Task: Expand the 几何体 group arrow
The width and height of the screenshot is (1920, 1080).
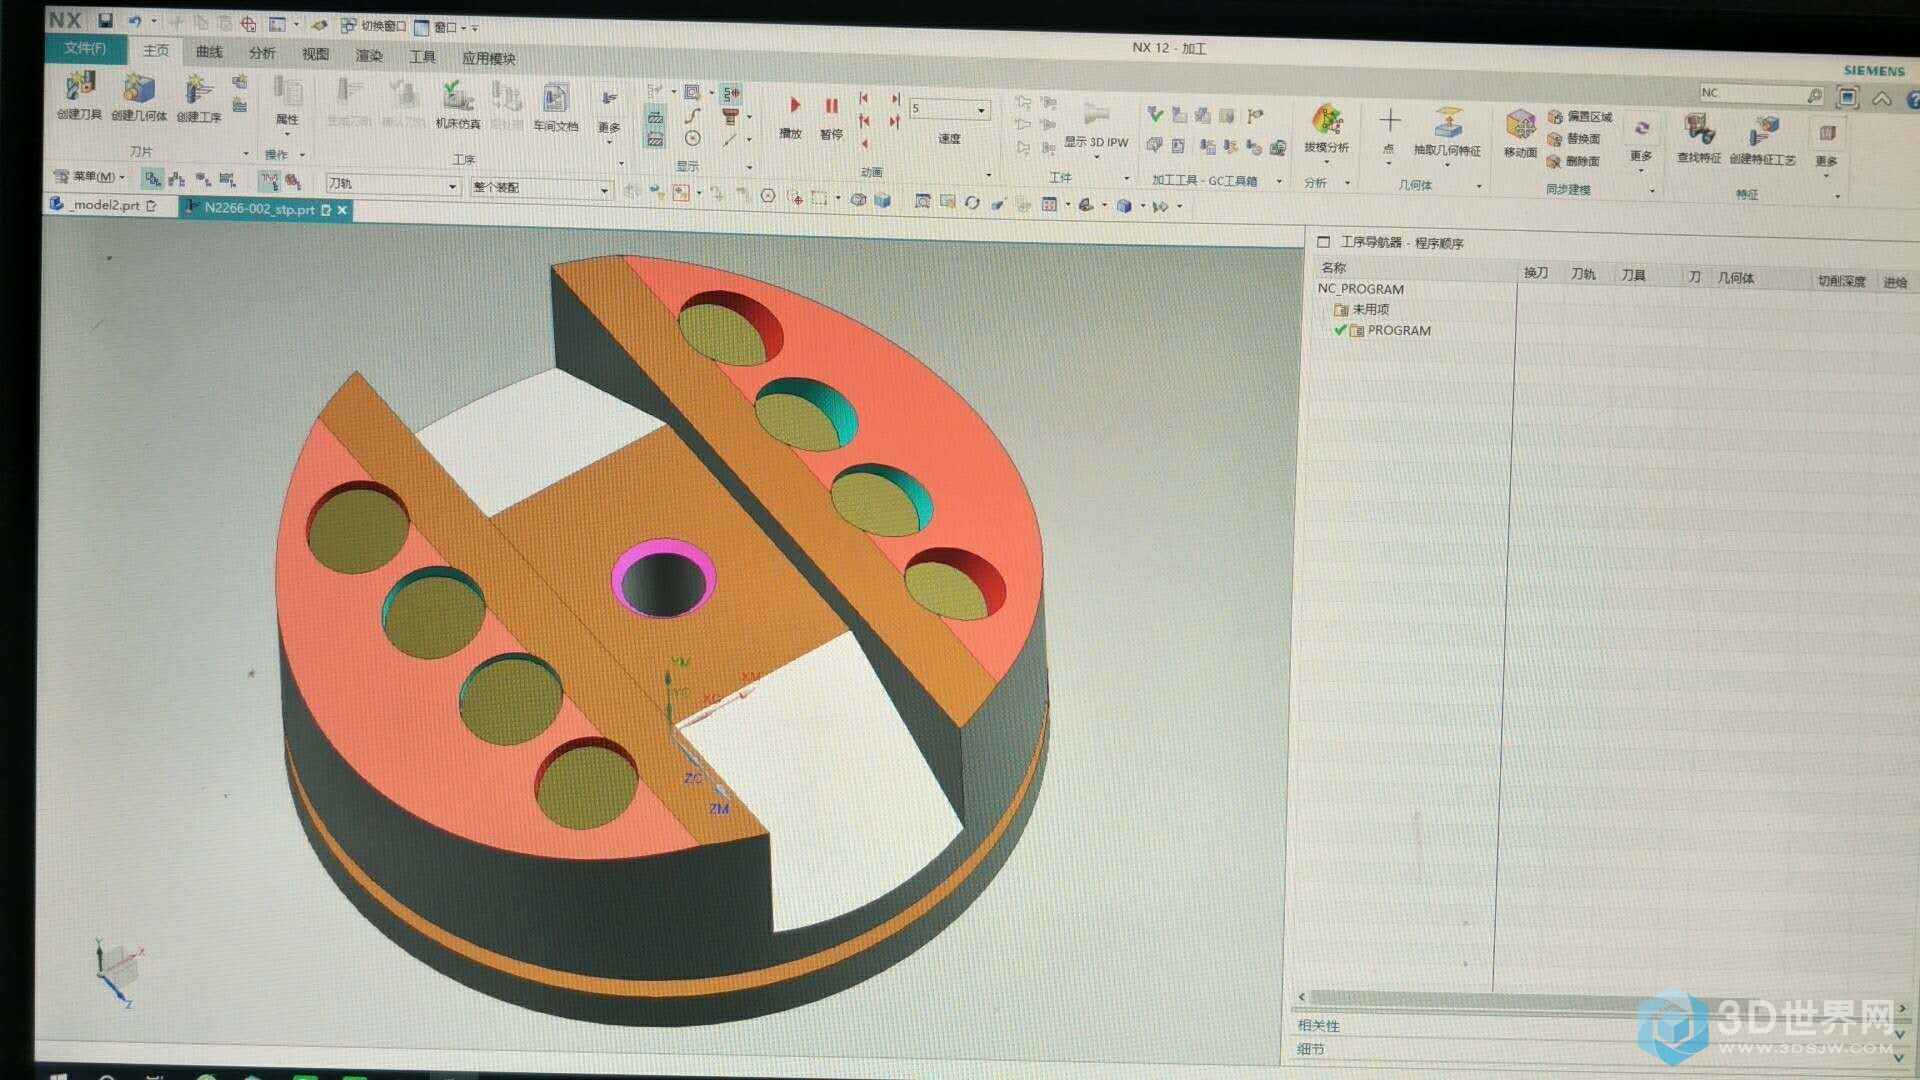Action: coord(1479,186)
